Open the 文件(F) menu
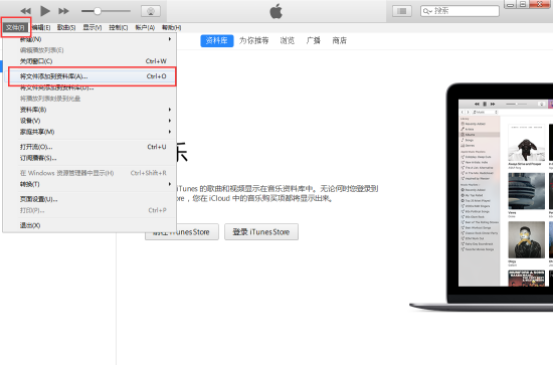This screenshot has width=554, height=365. point(15,27)
